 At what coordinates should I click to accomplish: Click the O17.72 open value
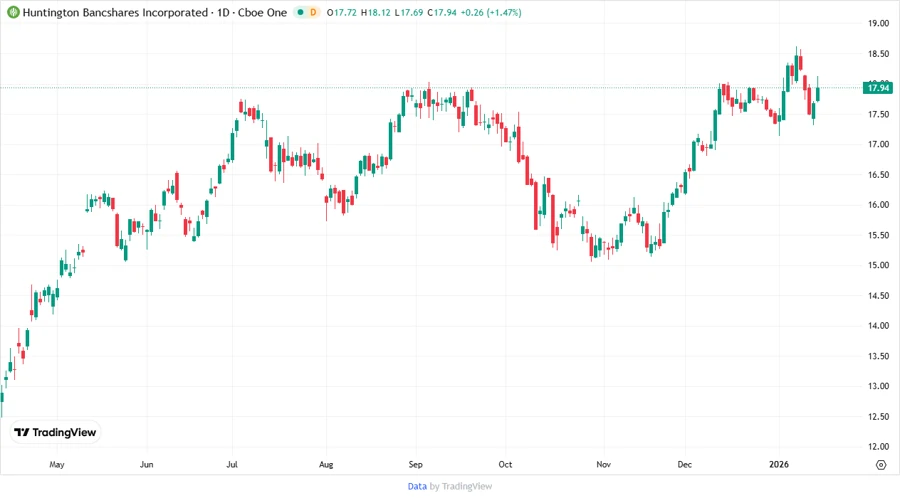pos(342,13)
